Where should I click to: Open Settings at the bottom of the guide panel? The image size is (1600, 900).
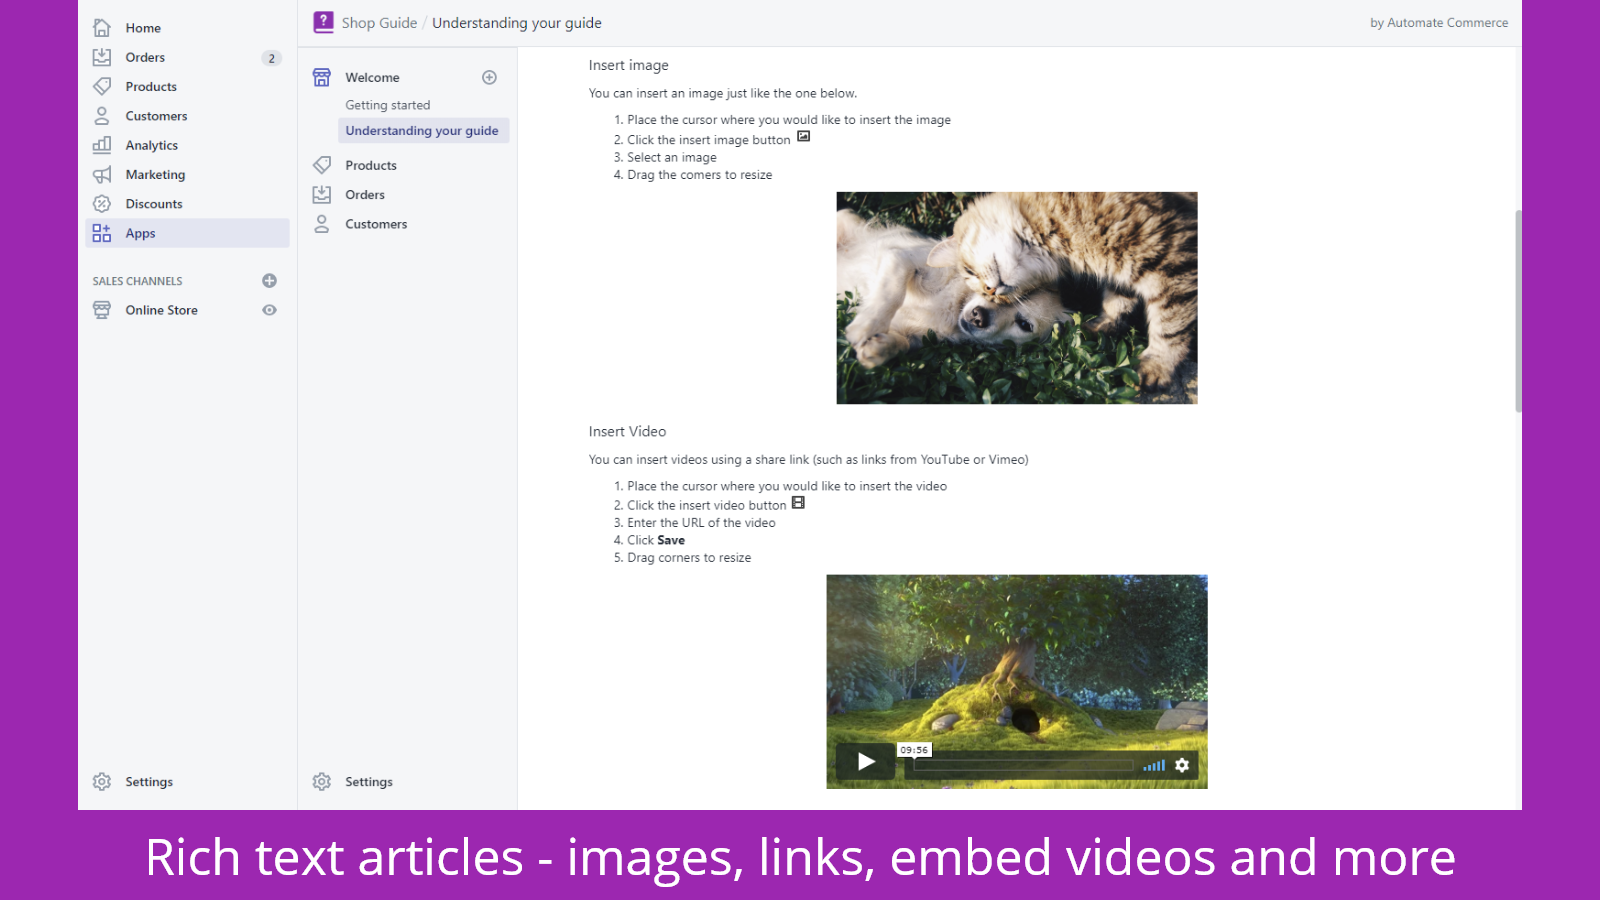[x=368, y=781]
